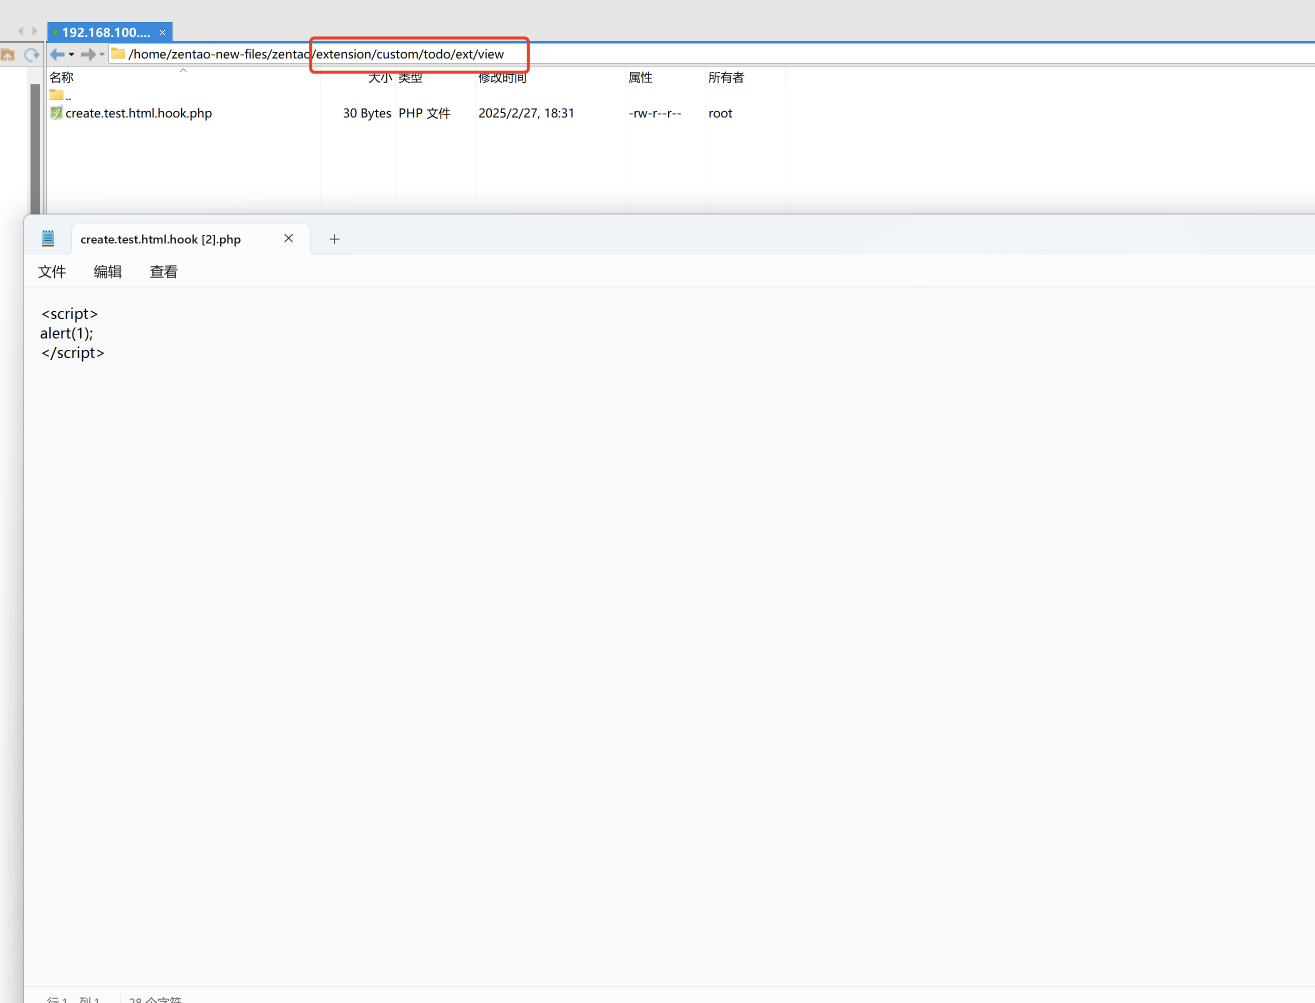Click the '2025/2/27, 18:31' modified time cell

pyautogui.click(x=526, y=113)
